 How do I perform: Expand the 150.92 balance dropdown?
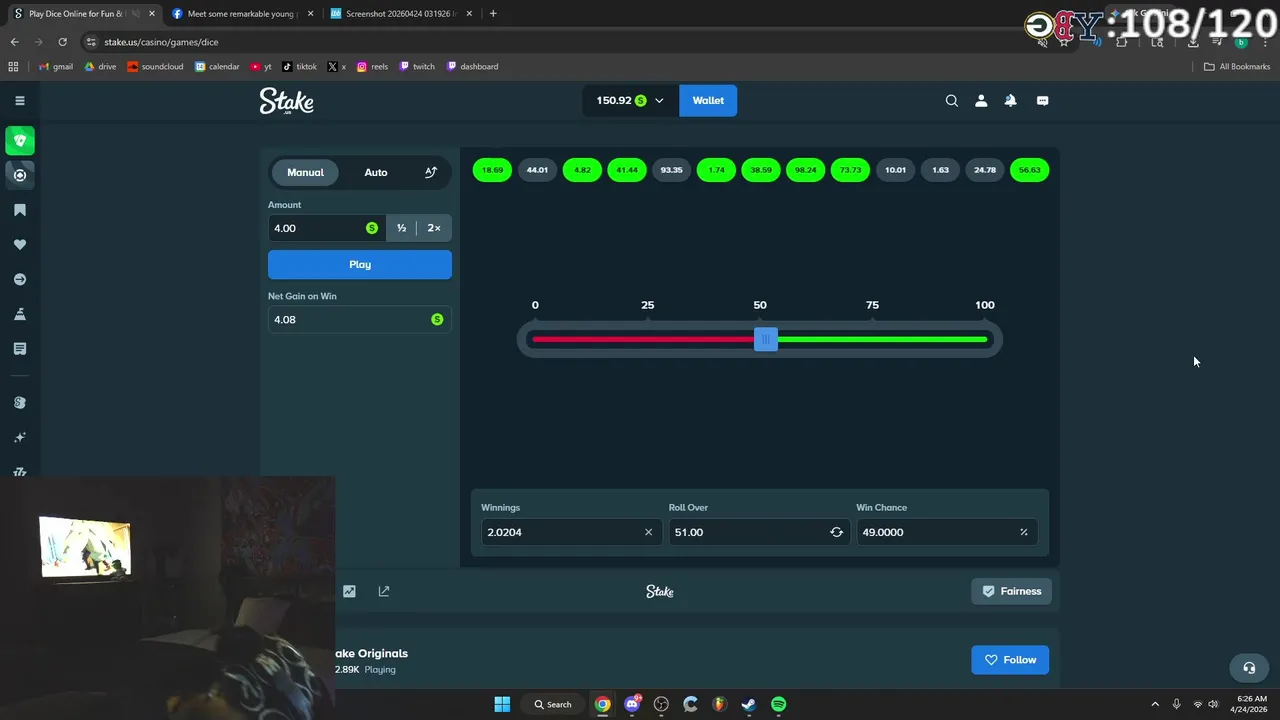pos(630,100)
